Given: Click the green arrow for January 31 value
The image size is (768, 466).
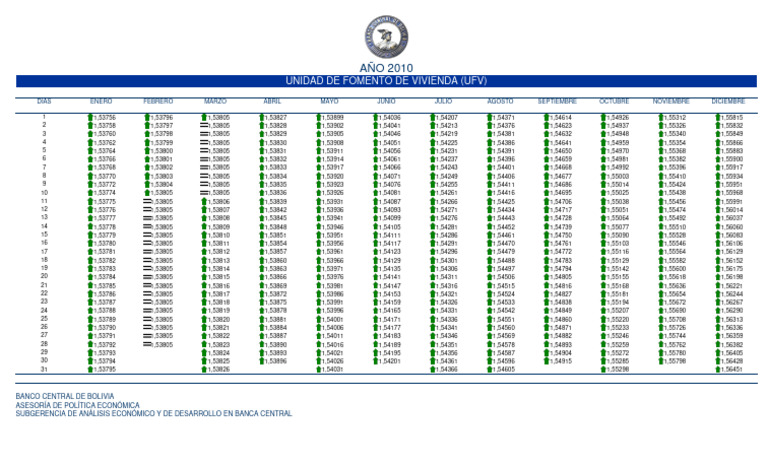Looking at the screenshot, I should [91, 369].
